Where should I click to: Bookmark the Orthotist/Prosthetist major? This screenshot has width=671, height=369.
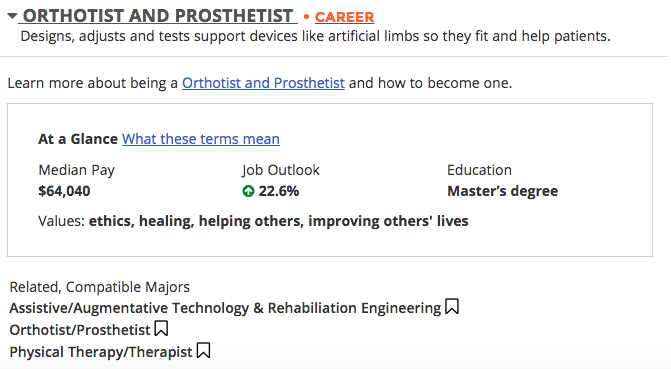click(161, 329)
